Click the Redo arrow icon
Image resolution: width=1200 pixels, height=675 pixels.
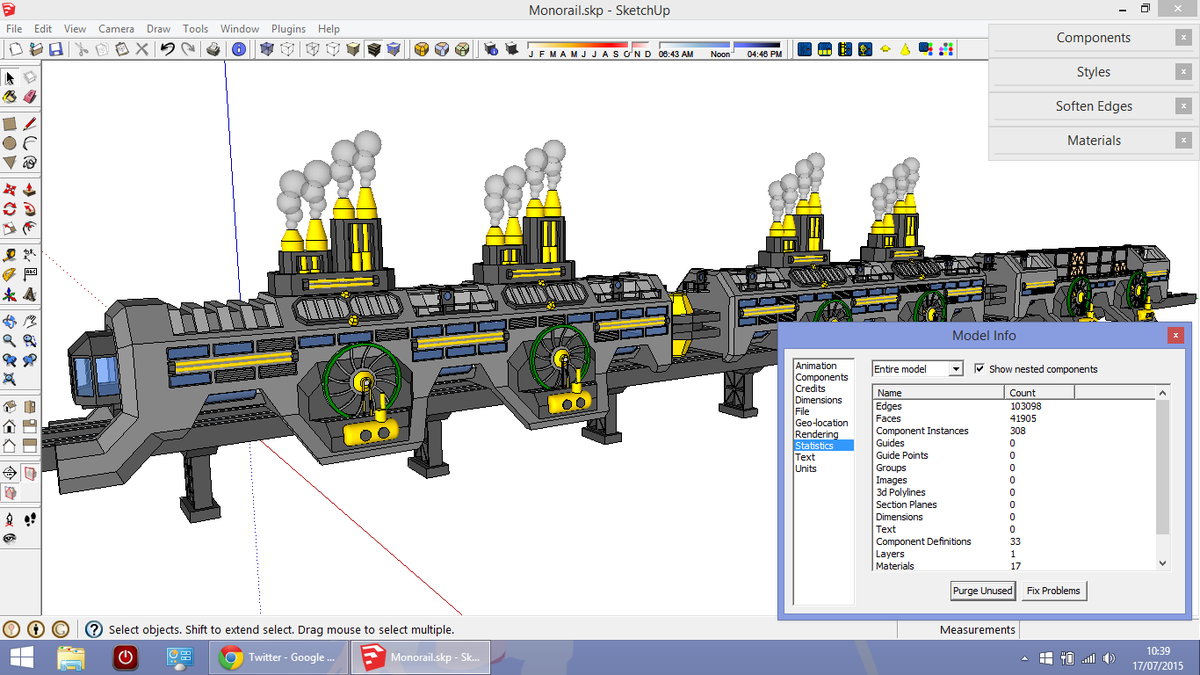tap(187, 49)
